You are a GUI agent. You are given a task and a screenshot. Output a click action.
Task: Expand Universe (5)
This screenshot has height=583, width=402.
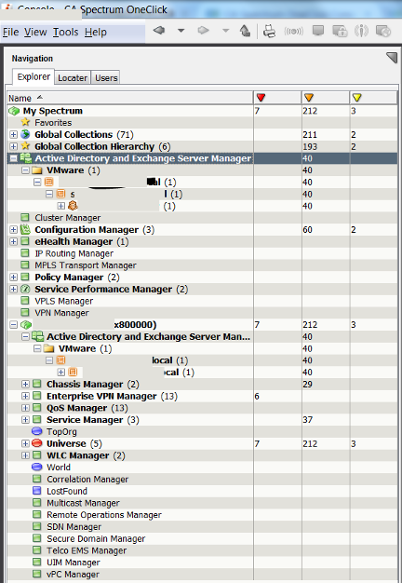(25, 444)
